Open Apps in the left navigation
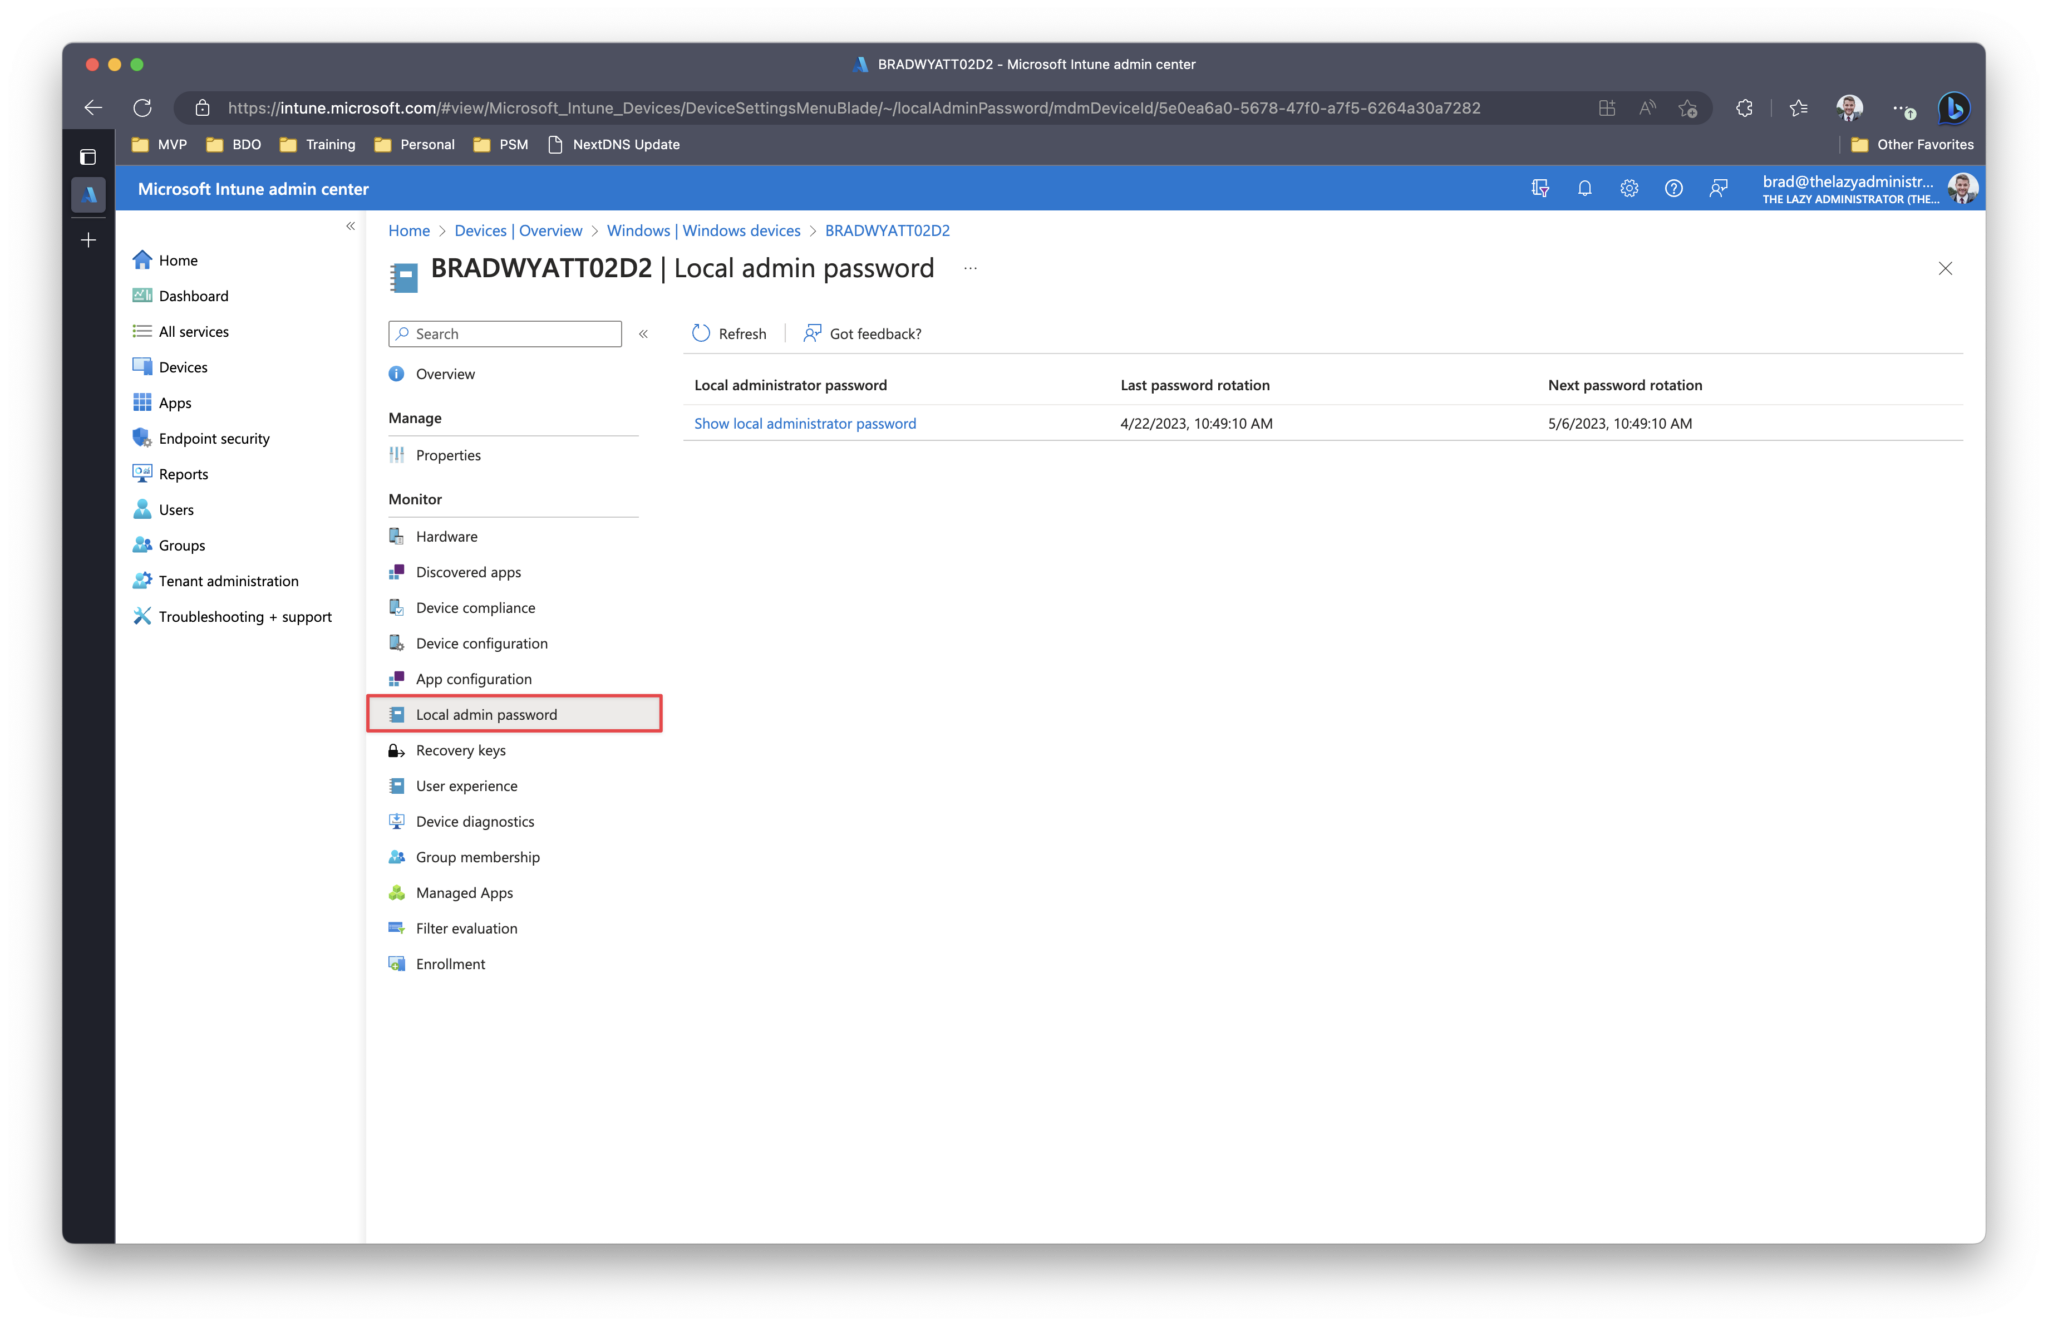The height and width of the screenshot is (1326, 2048). point(162,403)
